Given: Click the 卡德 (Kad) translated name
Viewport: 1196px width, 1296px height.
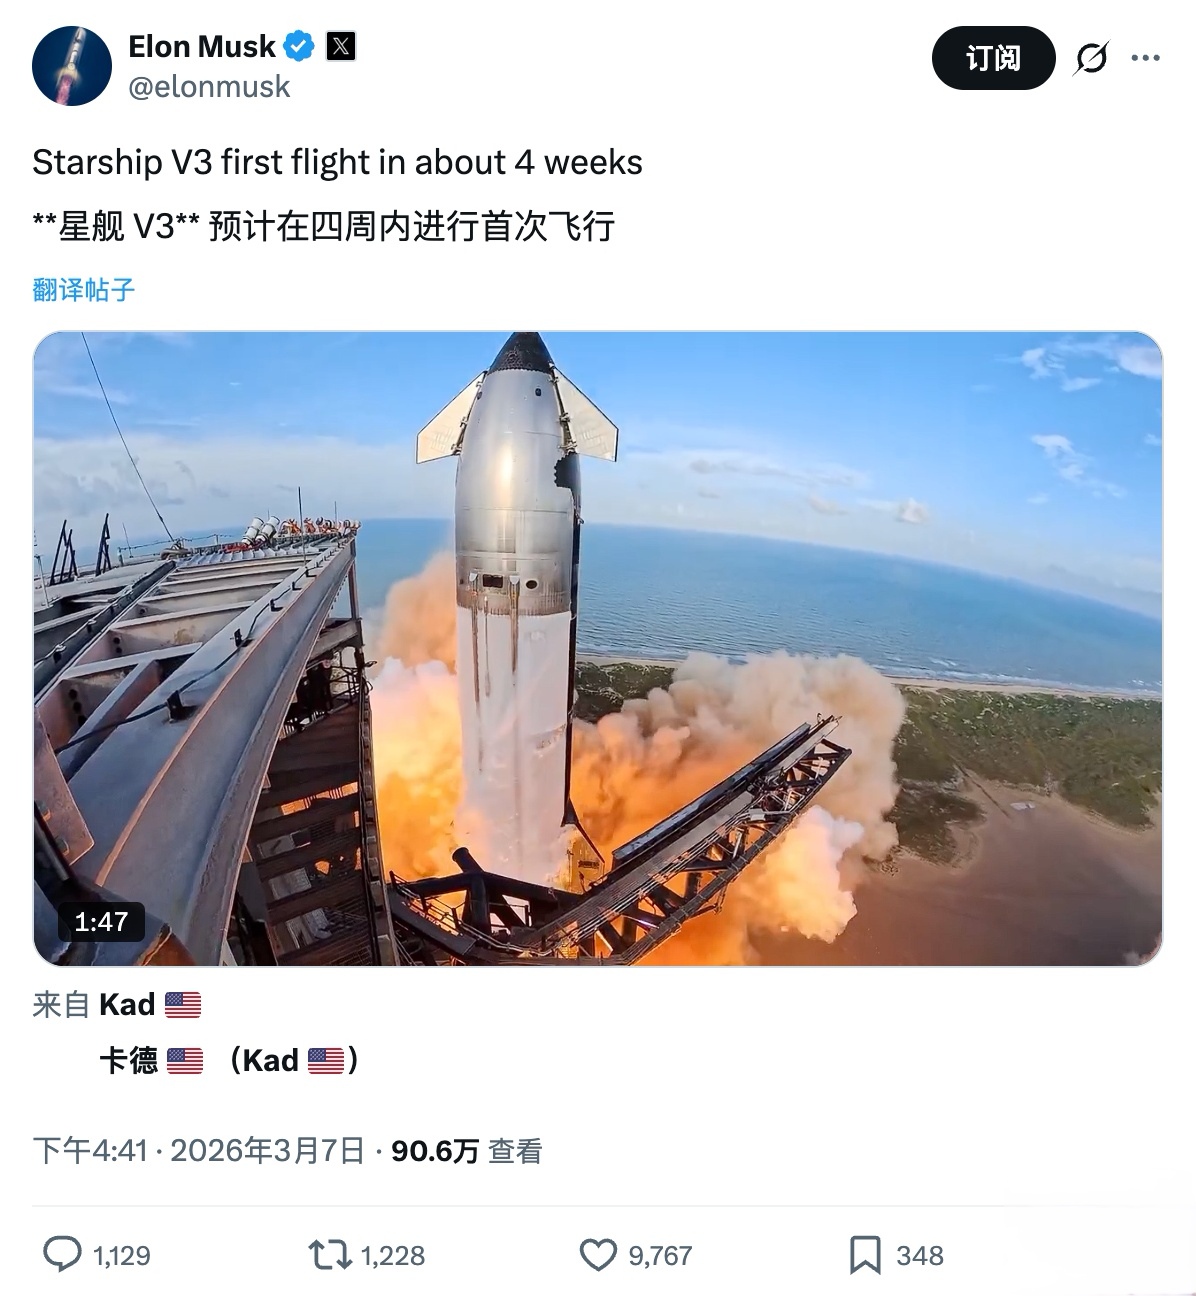Looking at the screenshot, I should tap(229, 1060).
